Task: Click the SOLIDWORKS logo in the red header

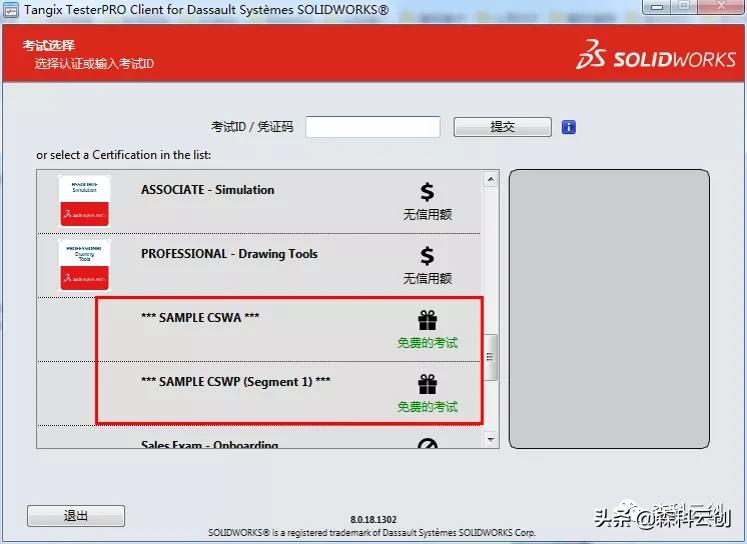Action: click(656, 55)
